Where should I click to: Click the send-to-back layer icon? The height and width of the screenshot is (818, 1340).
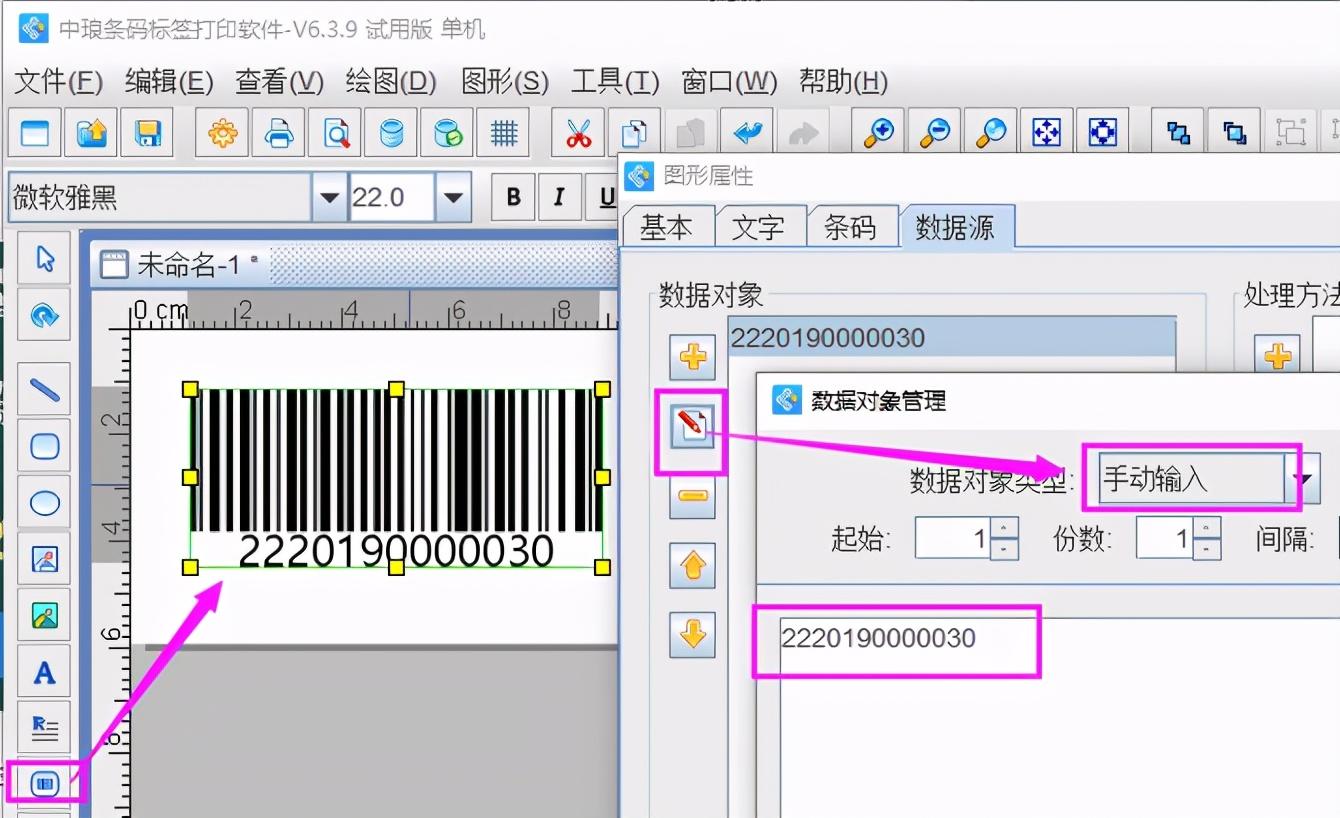click(x=1235, y=132)
